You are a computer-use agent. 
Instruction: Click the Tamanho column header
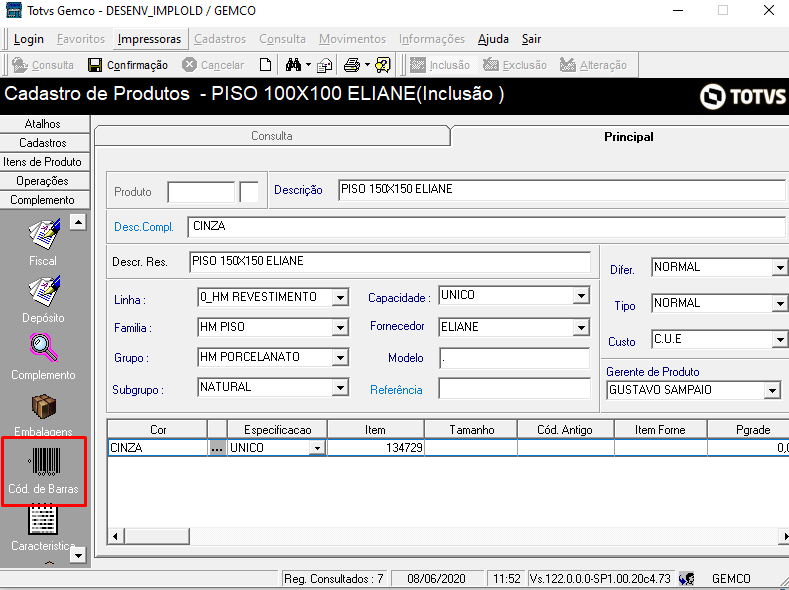[x=471, y=430]
